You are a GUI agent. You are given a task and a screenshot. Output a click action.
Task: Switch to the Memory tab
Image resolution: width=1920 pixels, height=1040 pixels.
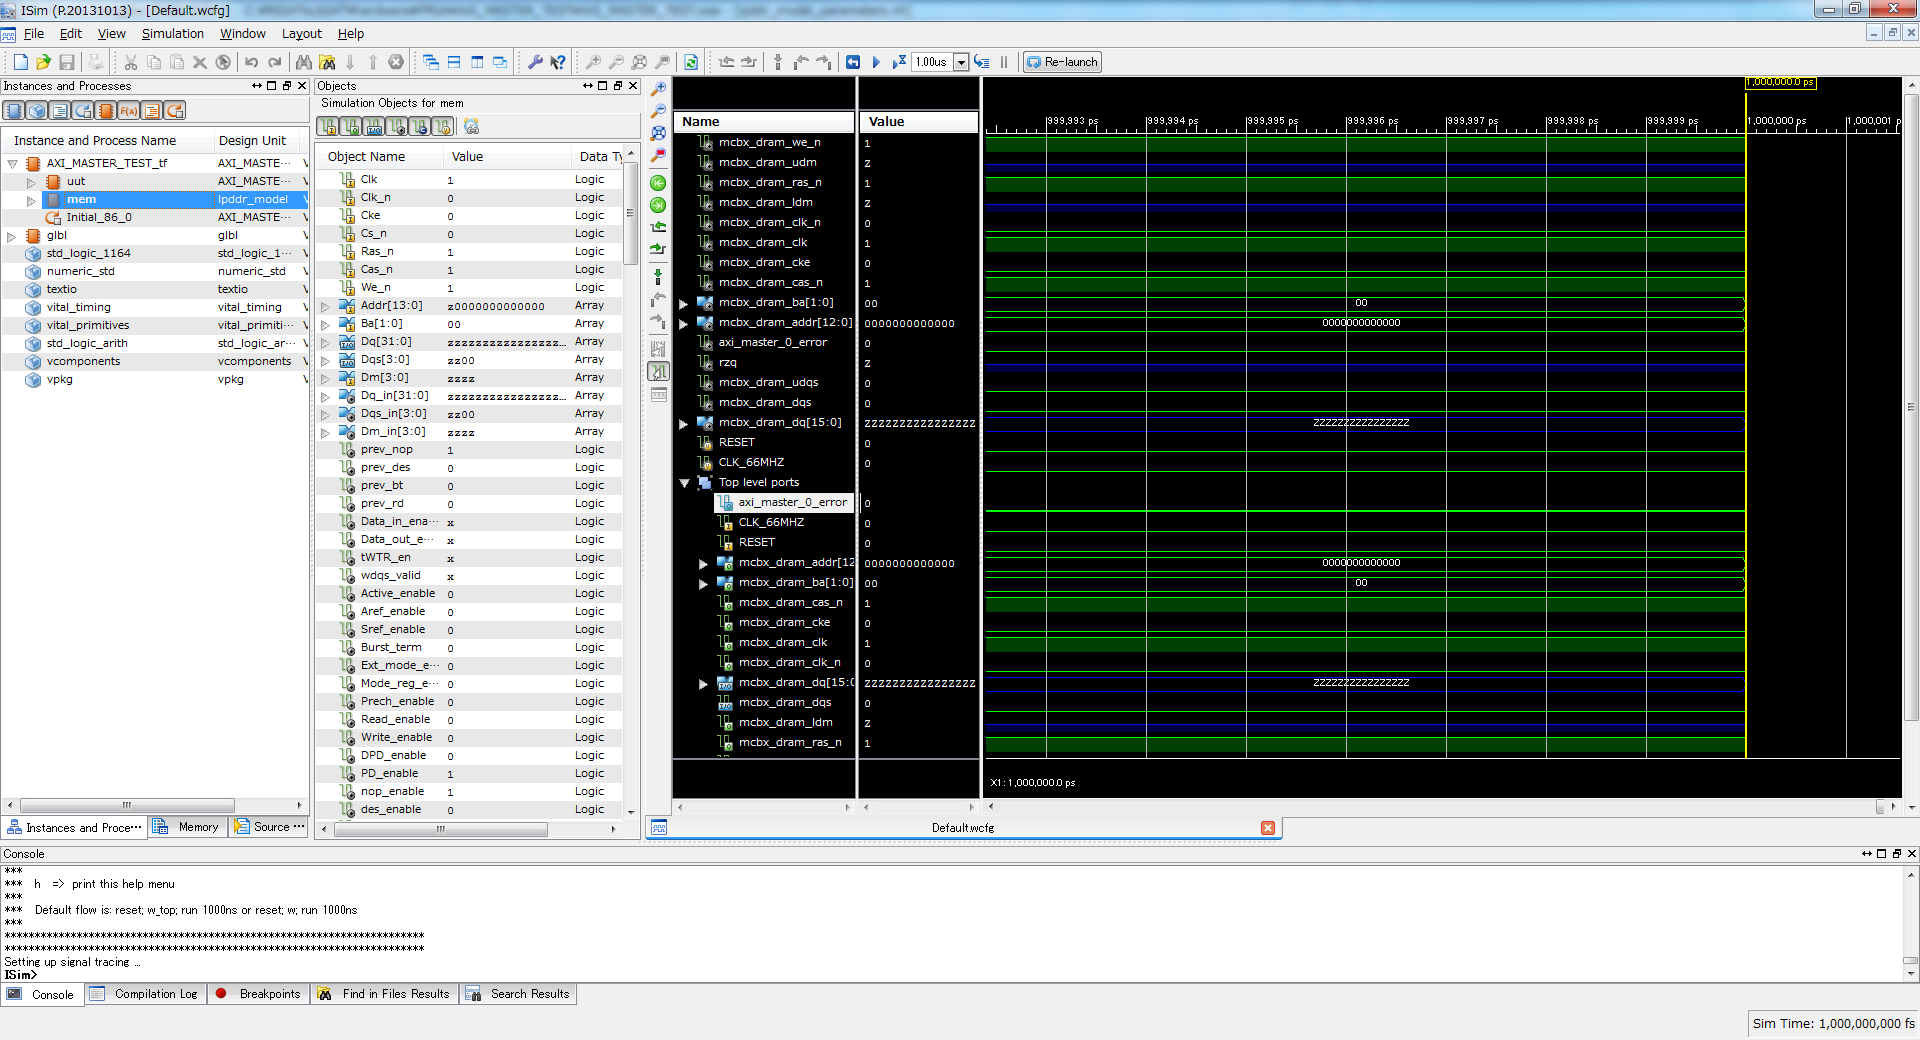point(188,827)
